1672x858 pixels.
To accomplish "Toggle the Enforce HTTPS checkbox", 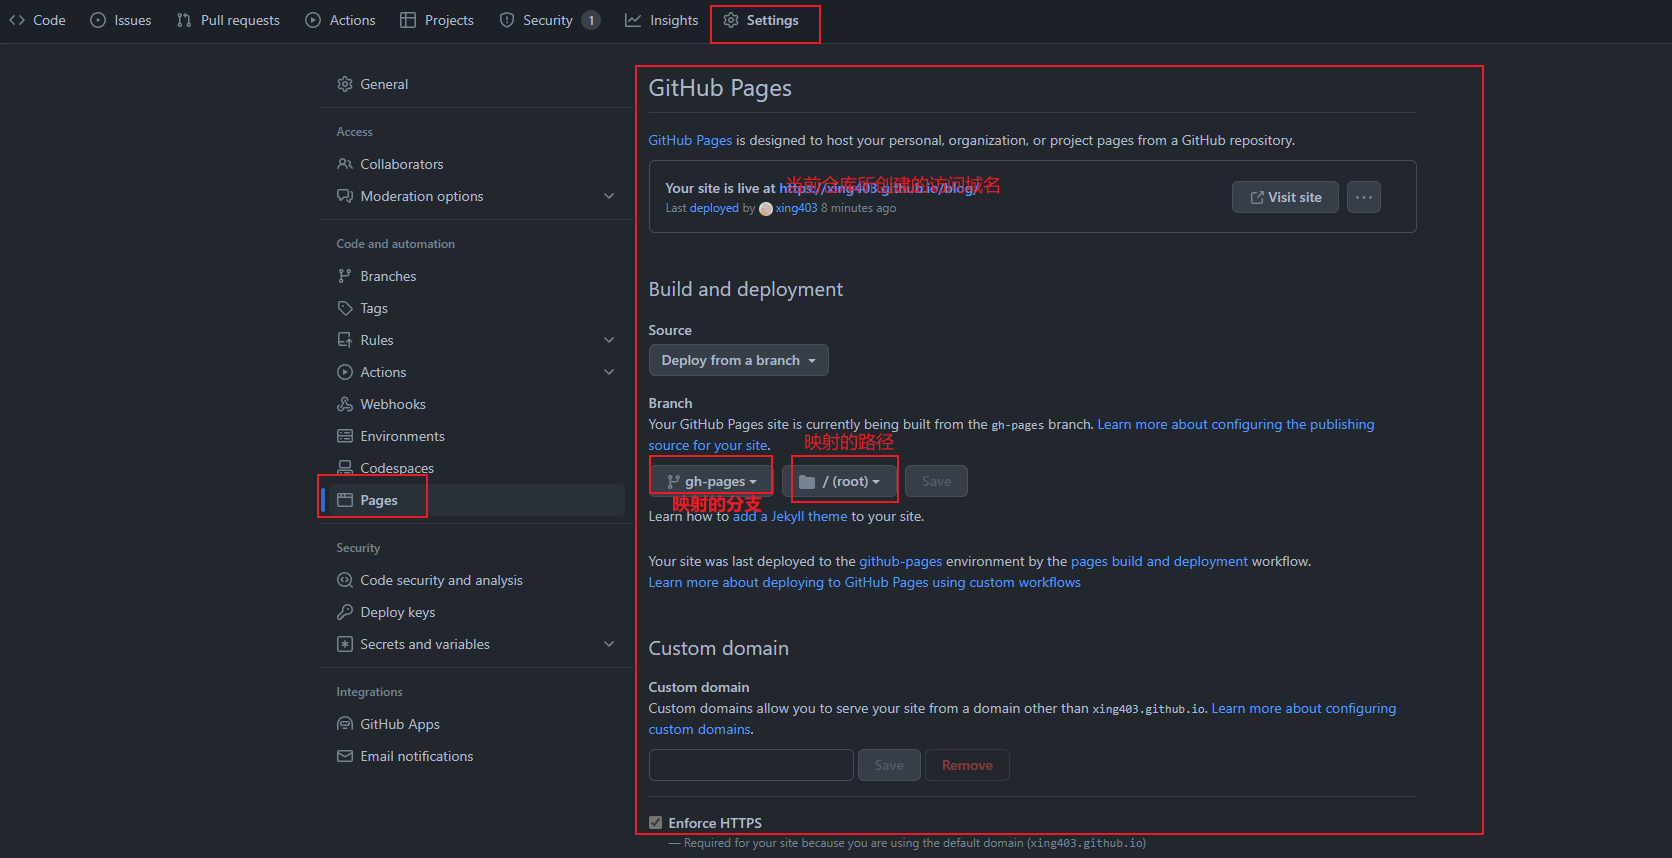I will click(x=656, y=823).
